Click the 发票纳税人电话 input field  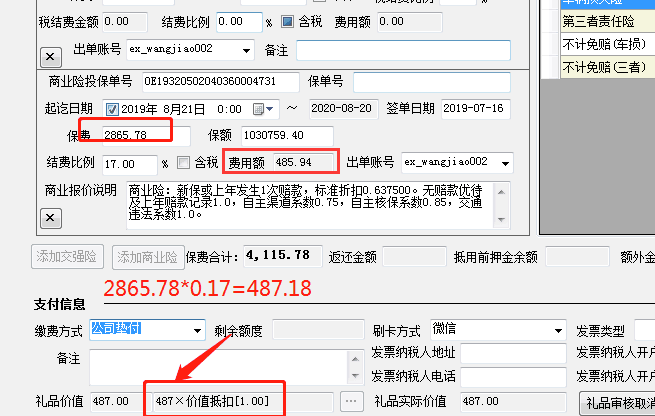pos(513,377)
